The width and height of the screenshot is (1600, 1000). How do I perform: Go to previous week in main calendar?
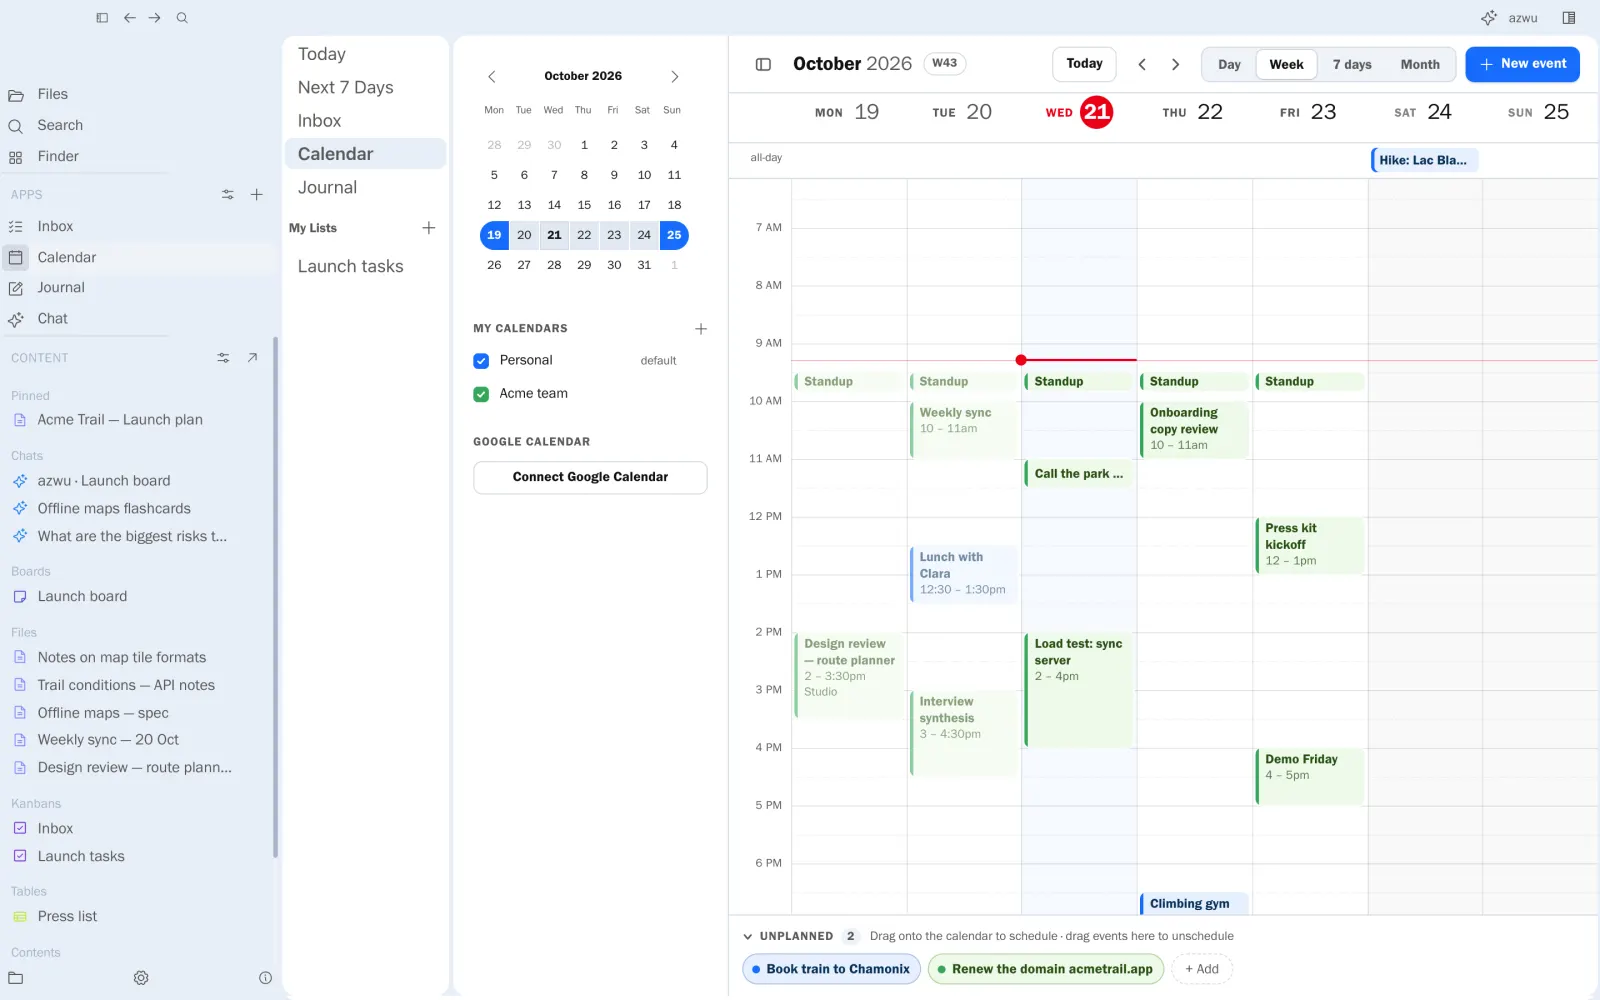pyautogui.click(x=1142, y=64)
